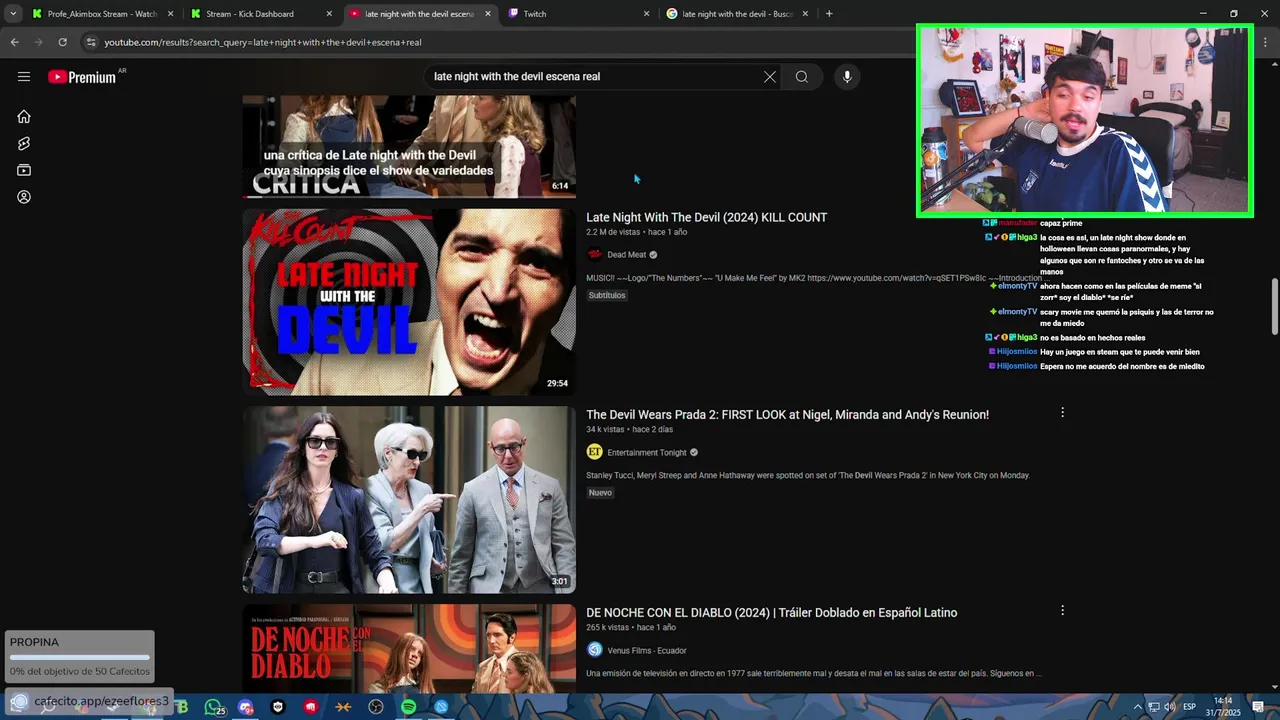
Task: Go back in browser history
Action: [14, 42]
